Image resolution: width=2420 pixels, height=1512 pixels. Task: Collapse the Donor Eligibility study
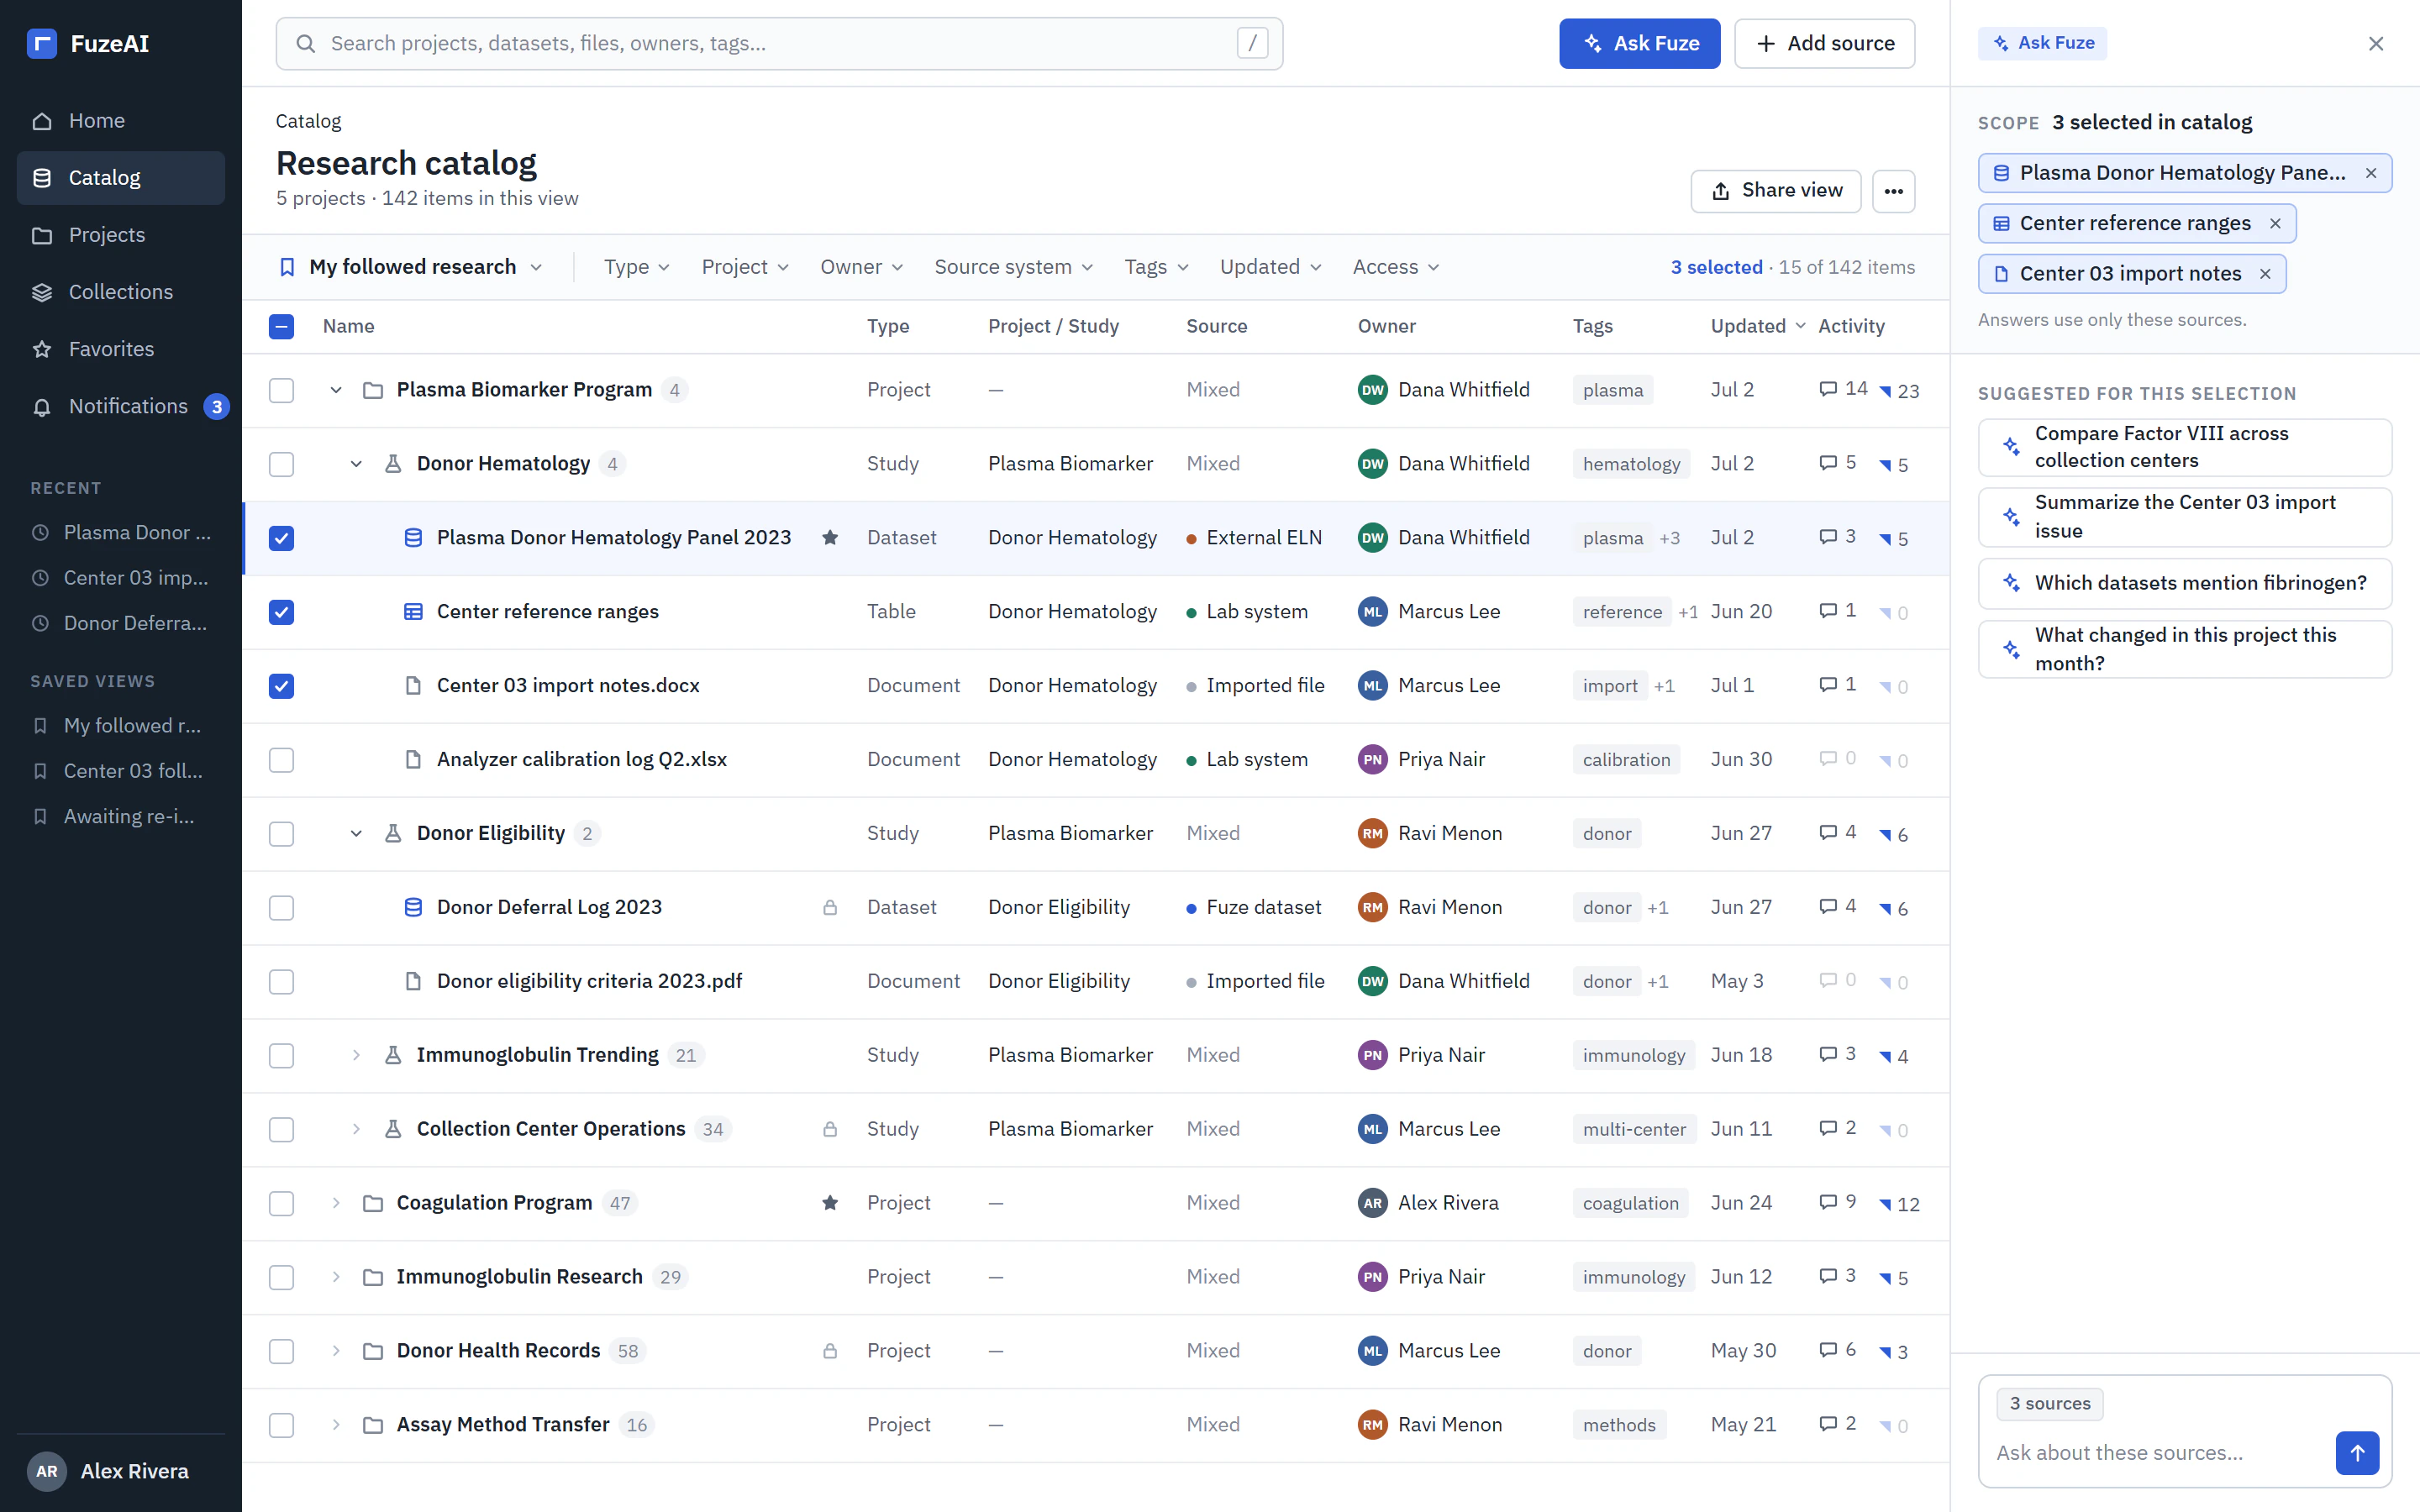(356, 834)
